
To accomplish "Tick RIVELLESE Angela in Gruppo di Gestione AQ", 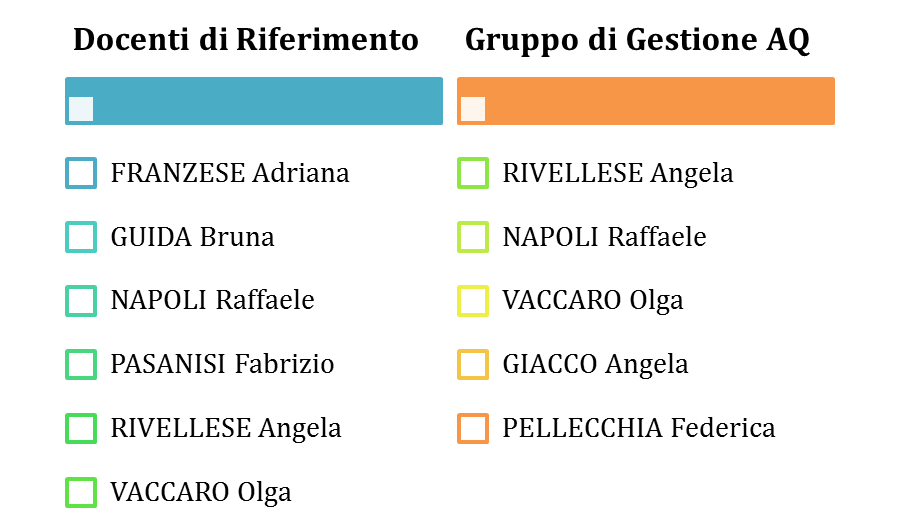I will pos(473,173).
